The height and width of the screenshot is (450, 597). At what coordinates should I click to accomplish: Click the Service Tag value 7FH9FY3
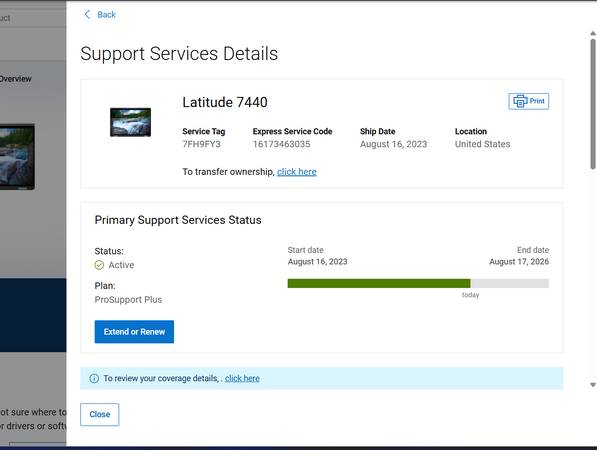201,144
